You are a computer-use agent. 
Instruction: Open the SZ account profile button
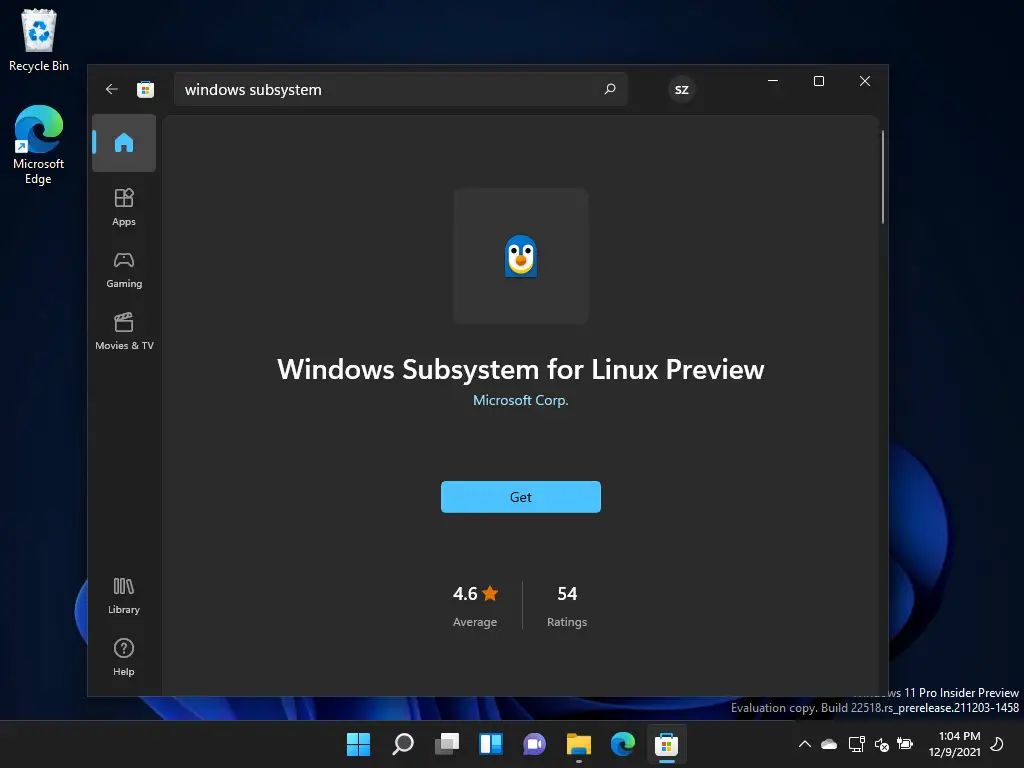click(x=681, y=89)
